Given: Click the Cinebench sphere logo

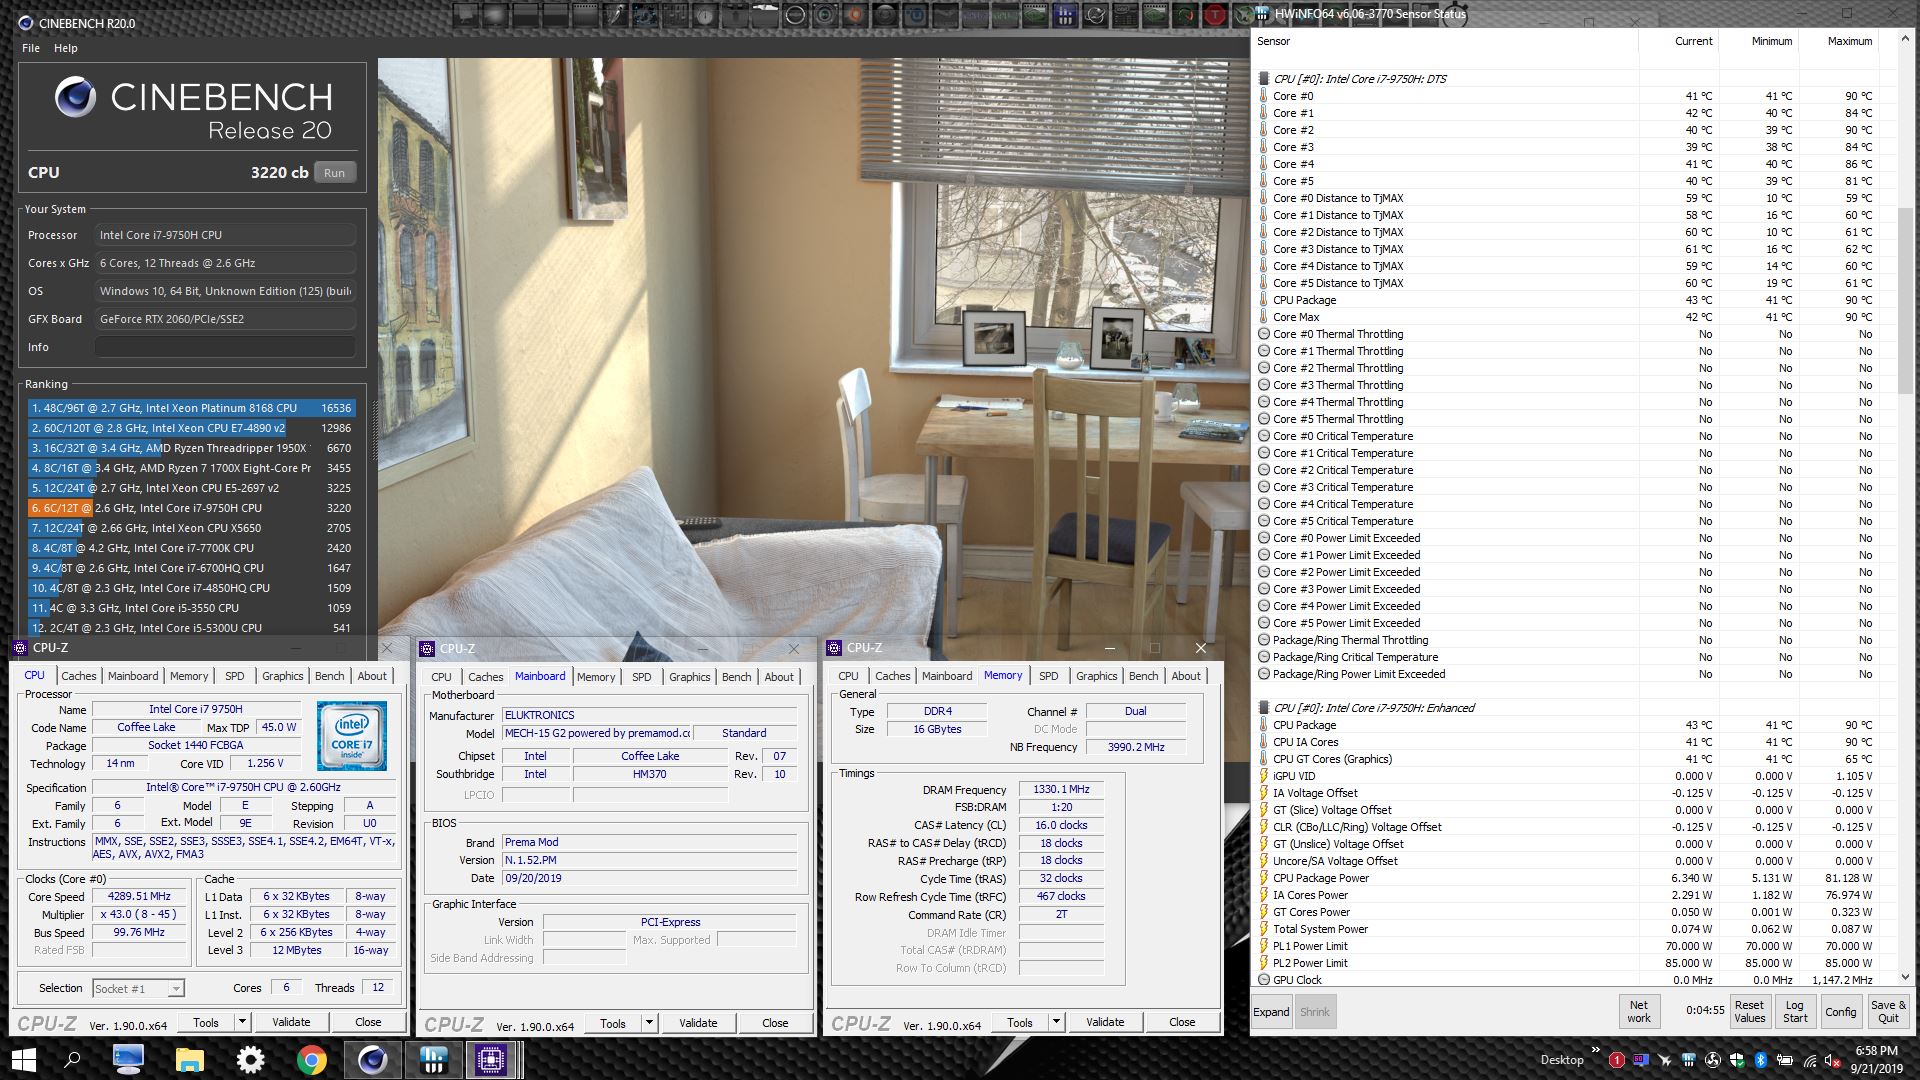Looking at the screenshot, I should tap(75, 97).
